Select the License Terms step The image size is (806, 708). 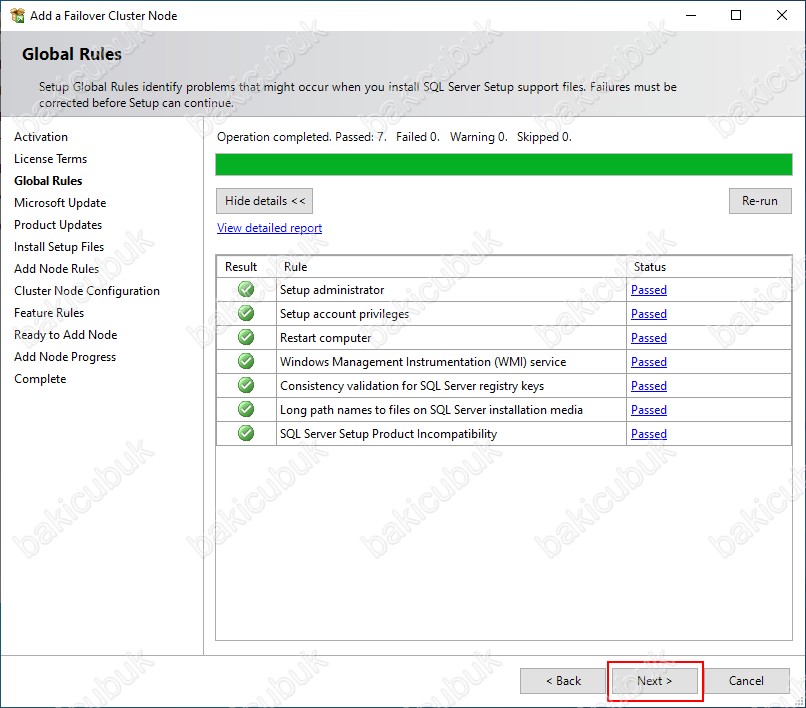coord(50,159)
